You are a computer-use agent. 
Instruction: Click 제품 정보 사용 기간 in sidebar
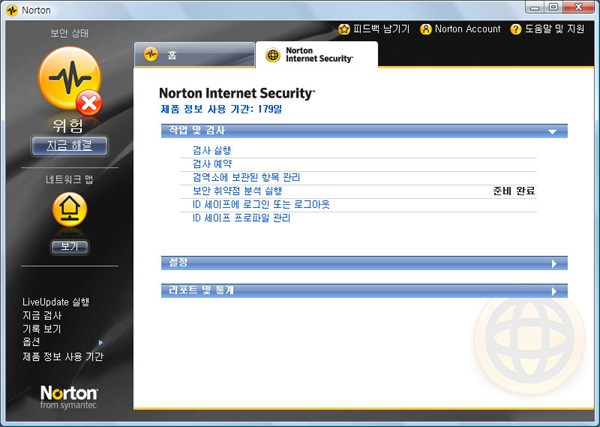(63, 357)
